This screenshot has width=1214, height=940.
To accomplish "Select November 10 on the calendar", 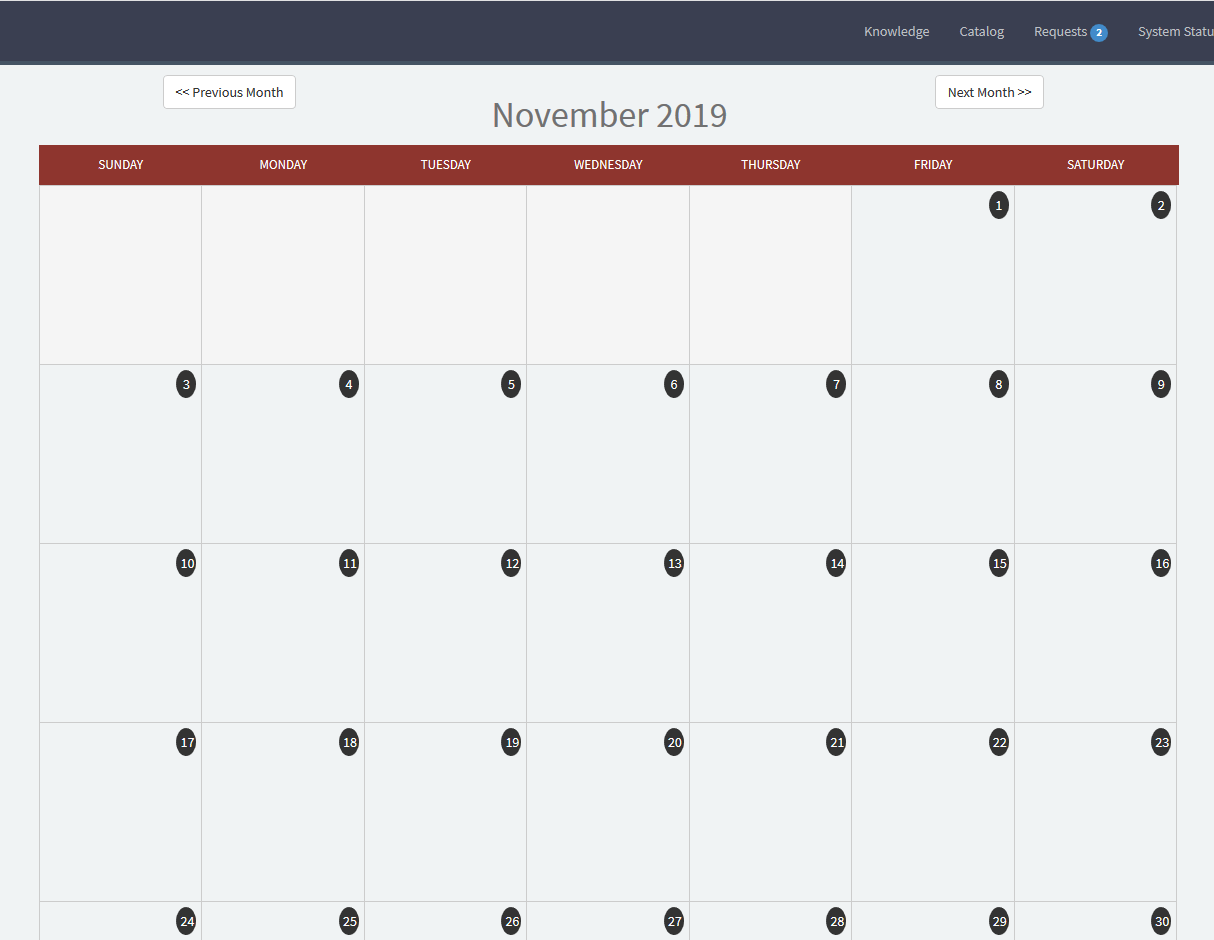I will [186, 563].
